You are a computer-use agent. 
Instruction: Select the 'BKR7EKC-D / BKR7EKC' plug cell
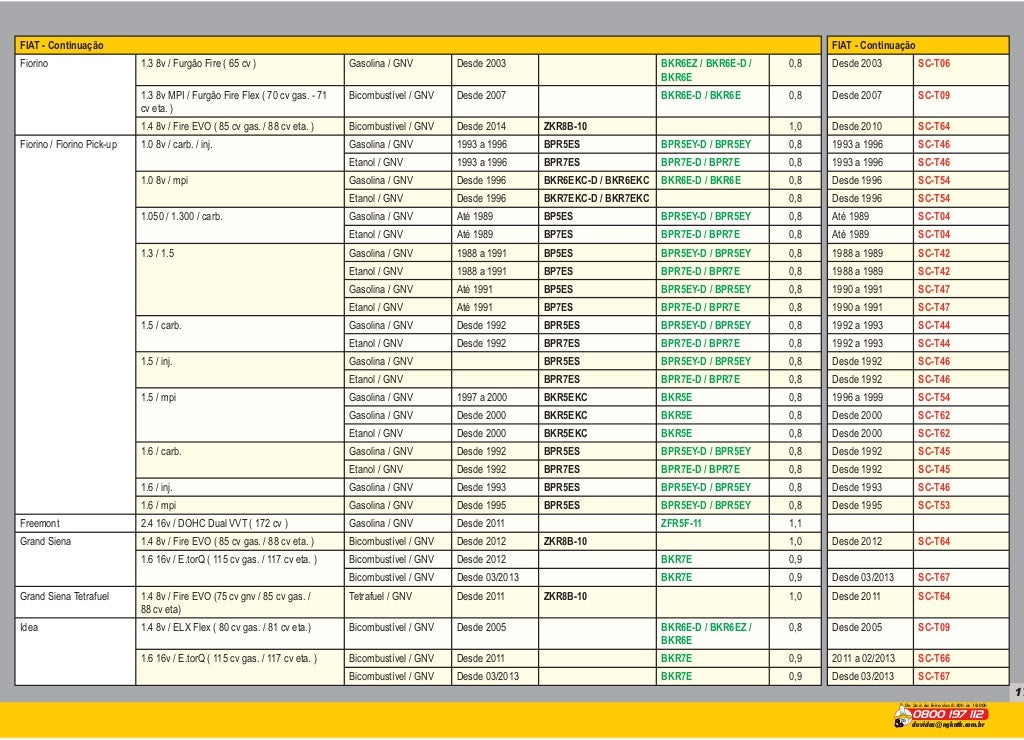point(597,199)
